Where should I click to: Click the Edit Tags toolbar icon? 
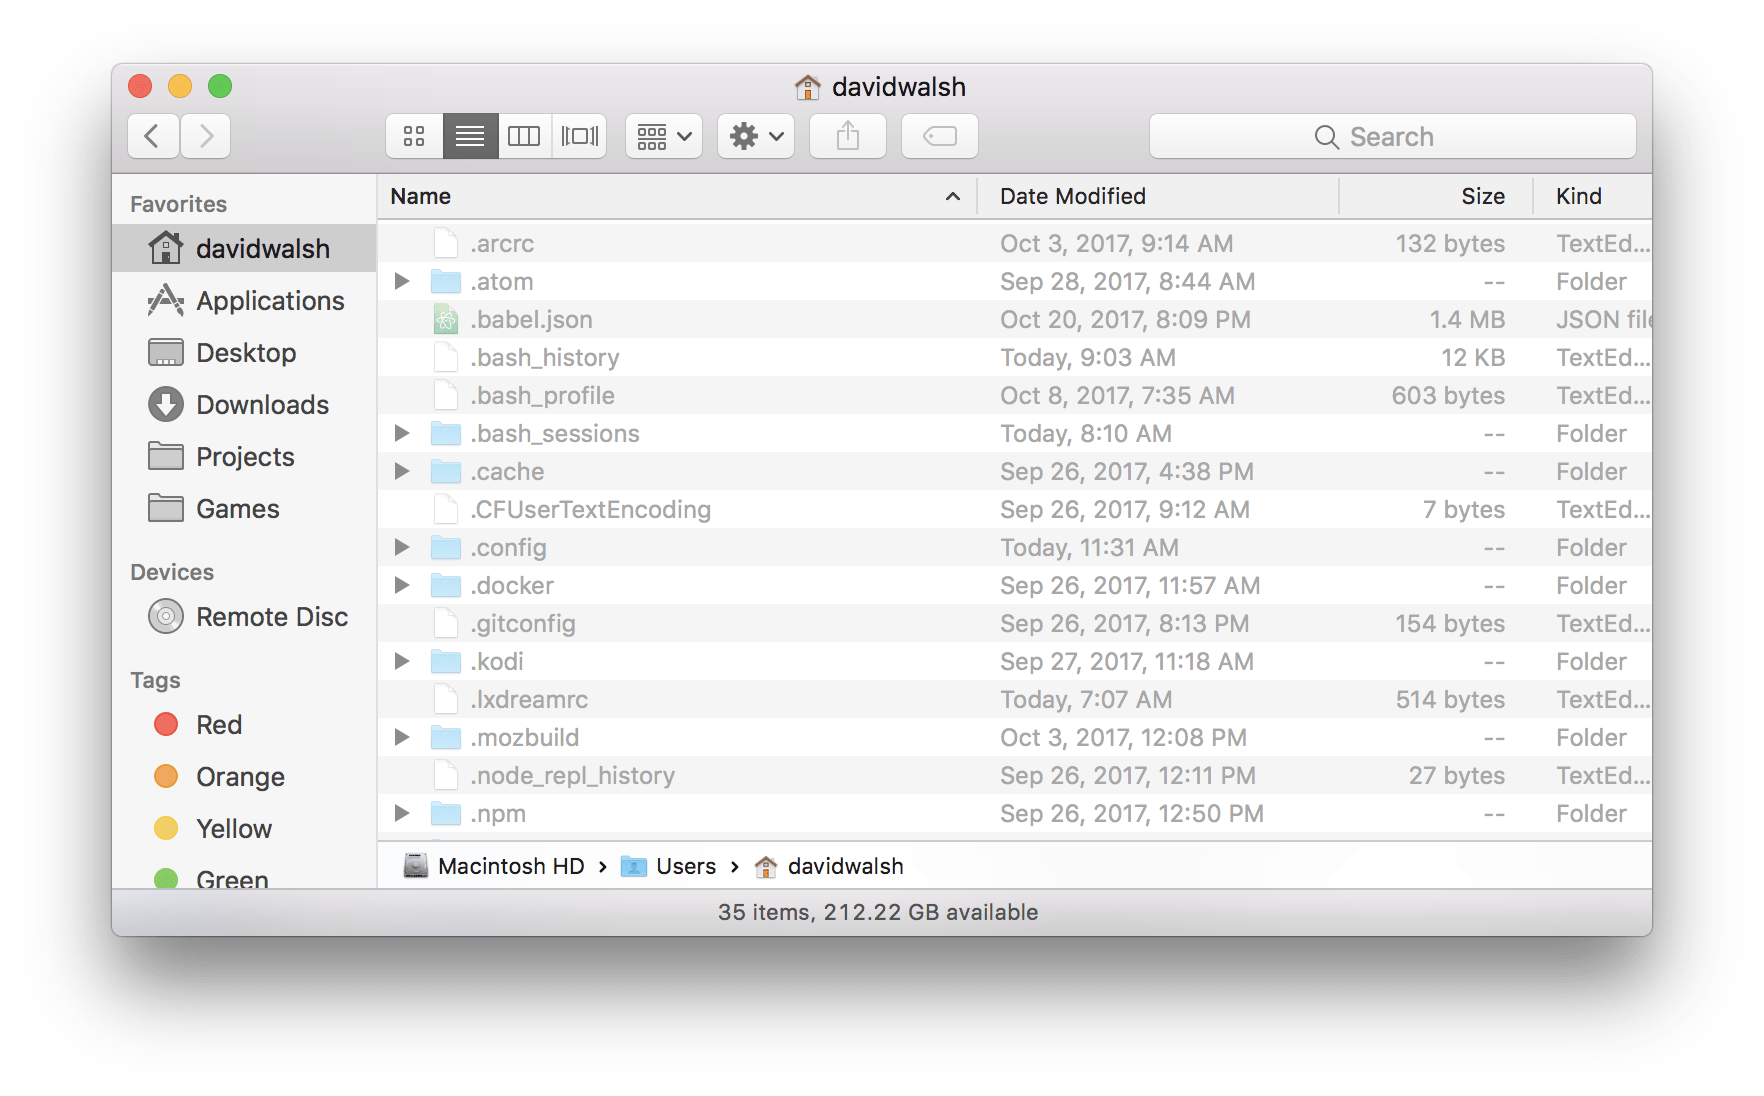point(938,136)
